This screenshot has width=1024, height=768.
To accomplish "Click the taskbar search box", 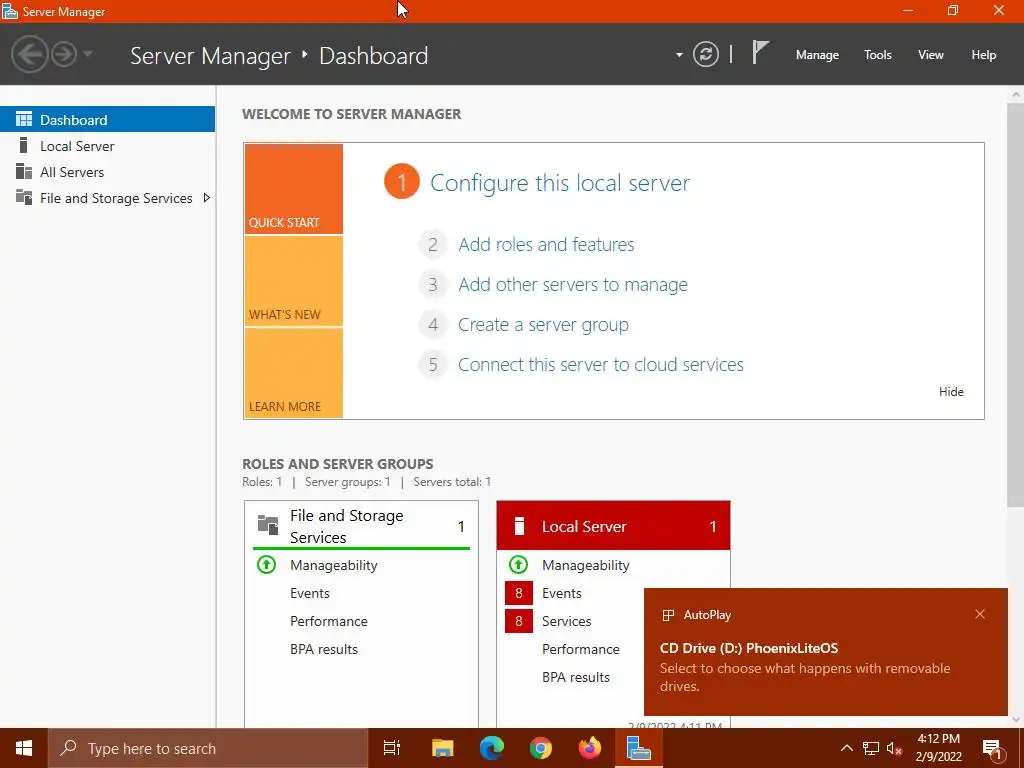I will point(208,748).
